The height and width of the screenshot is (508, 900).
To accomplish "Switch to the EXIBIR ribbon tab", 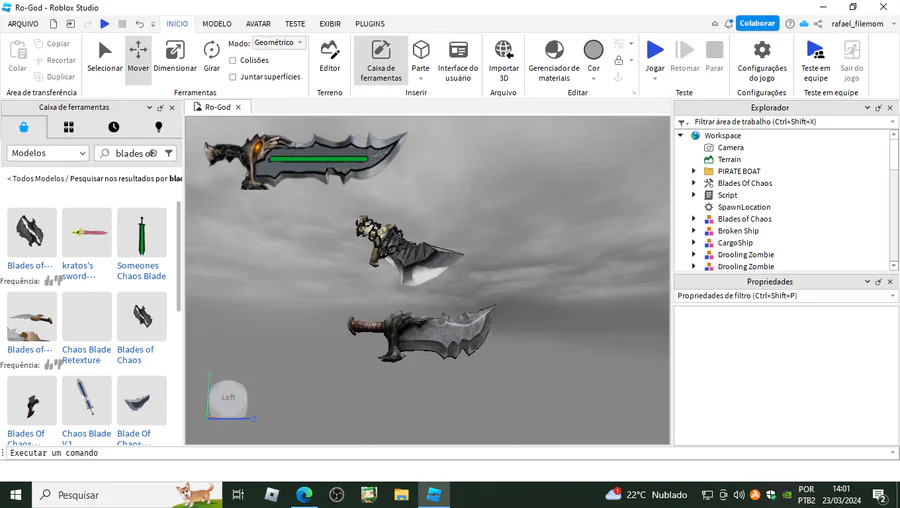I will [330, 24].
